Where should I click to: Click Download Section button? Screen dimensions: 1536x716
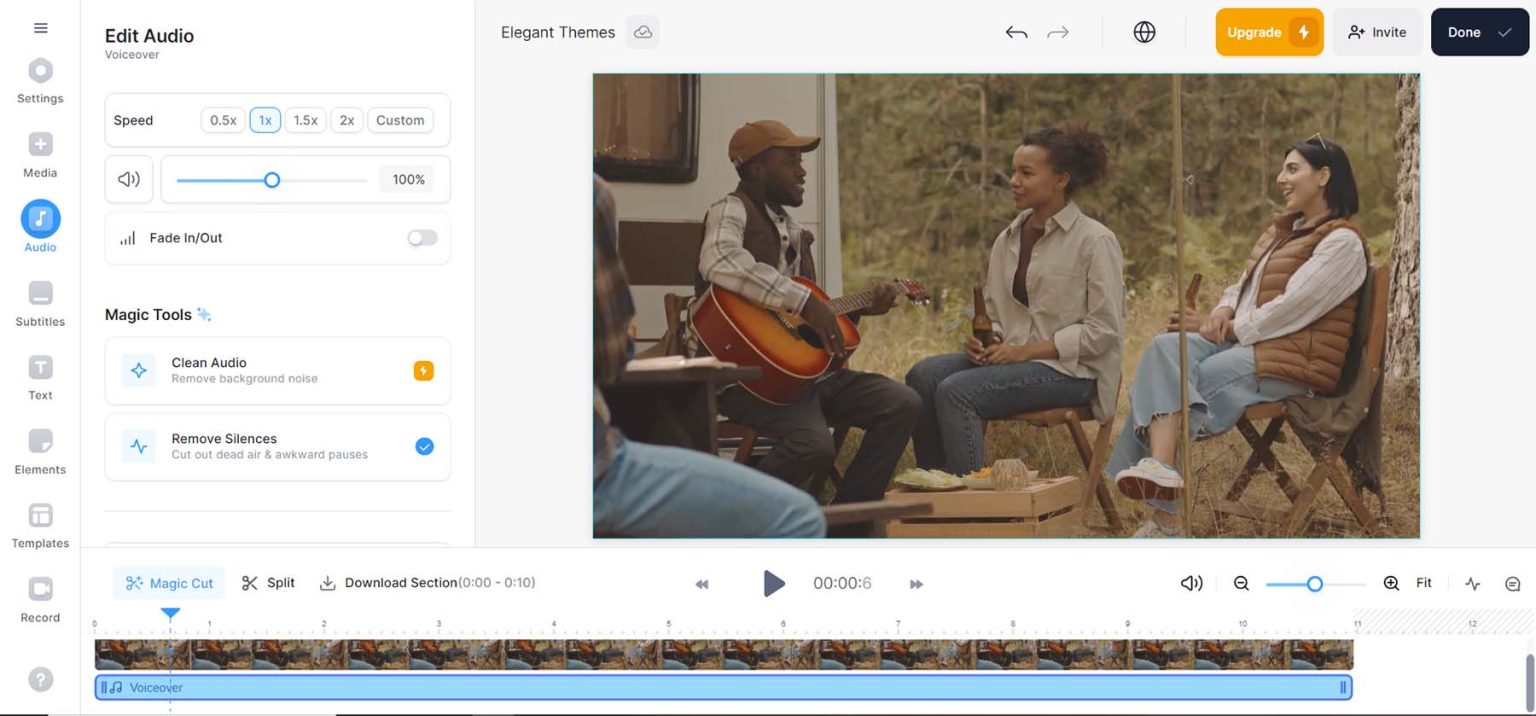pyautogui.click(x=427, y=583)
